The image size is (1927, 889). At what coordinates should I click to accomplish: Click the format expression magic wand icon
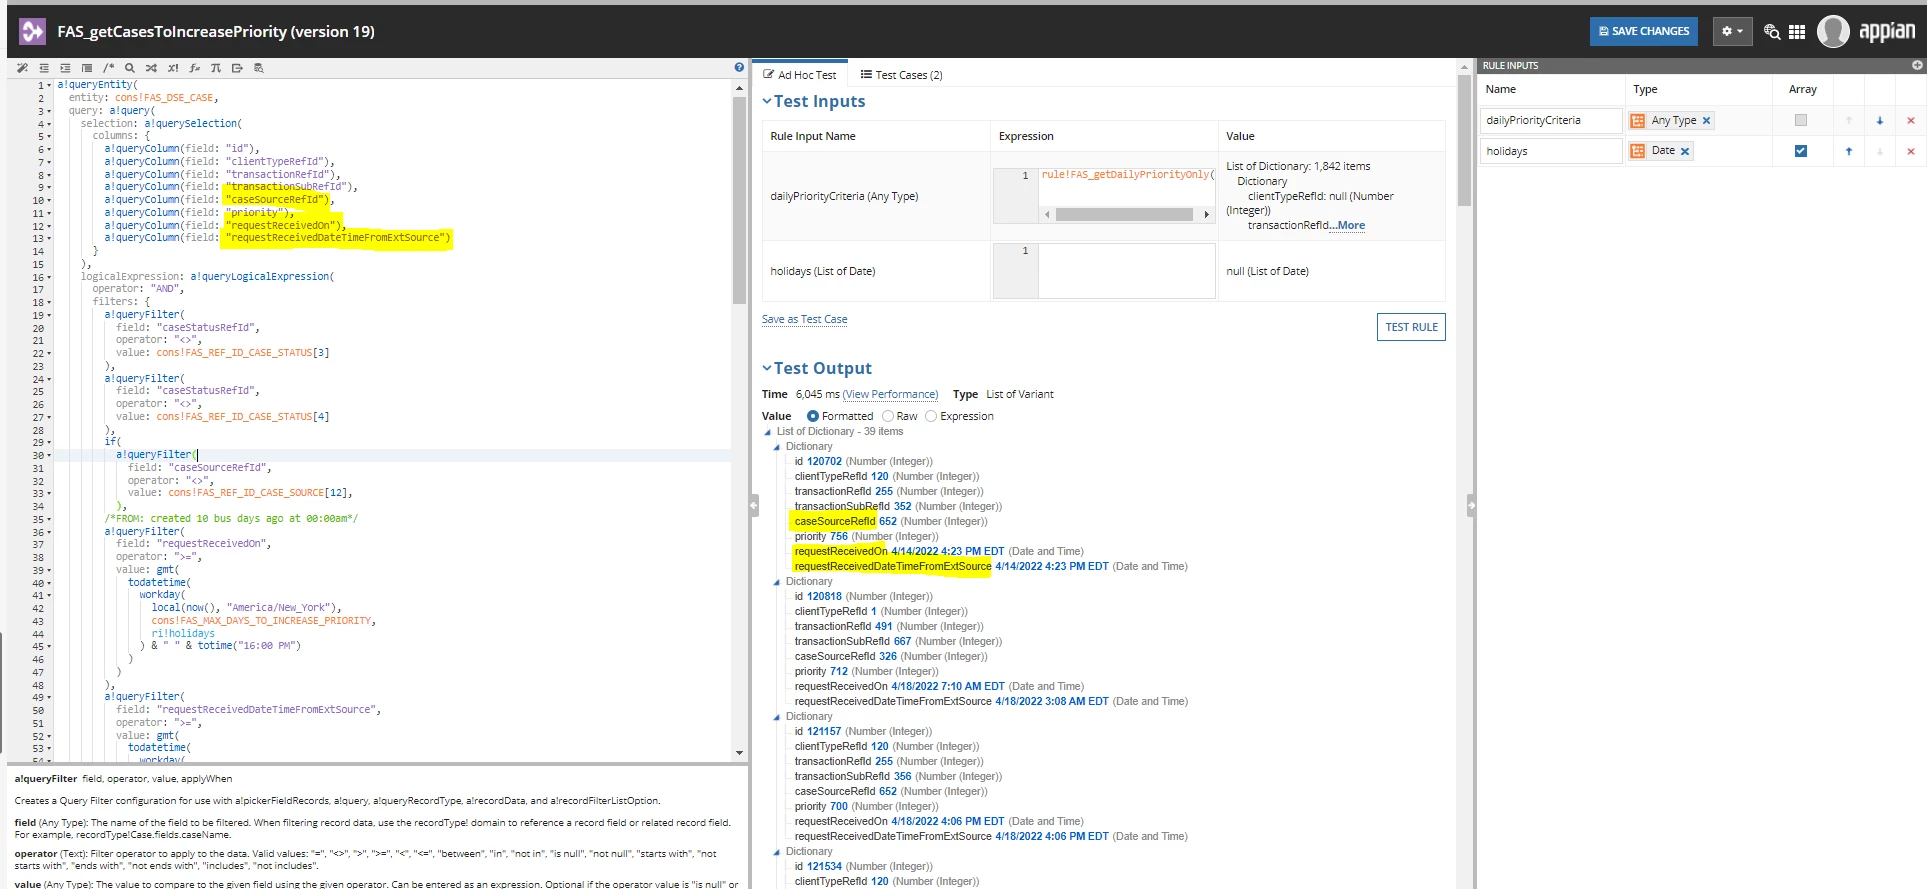22,68
